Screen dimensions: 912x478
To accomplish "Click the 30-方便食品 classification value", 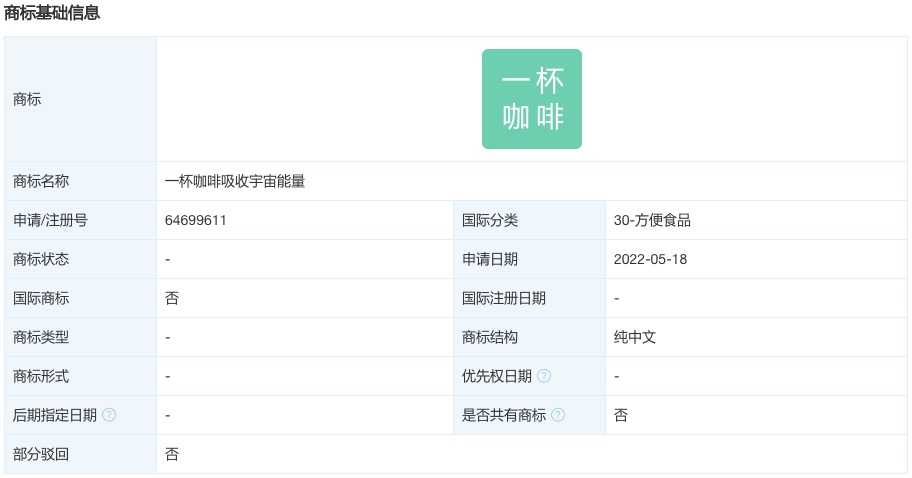I will [652, 220].
